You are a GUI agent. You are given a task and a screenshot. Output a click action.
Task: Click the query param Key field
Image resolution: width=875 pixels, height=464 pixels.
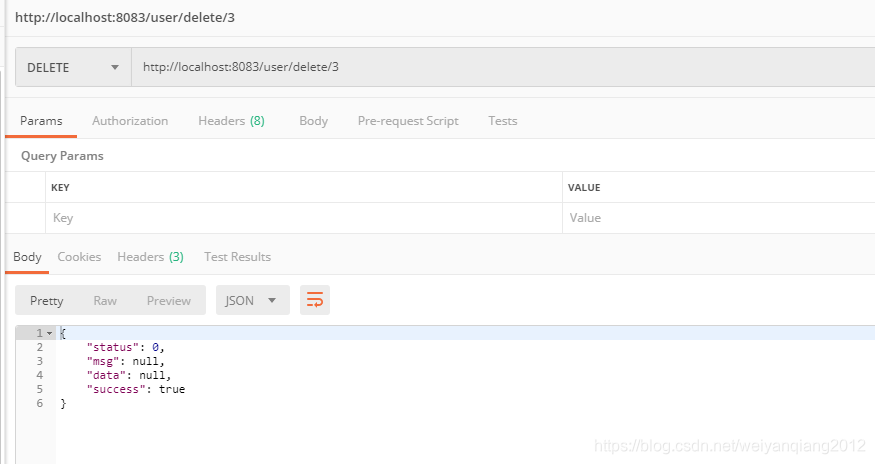click(304, 218)
